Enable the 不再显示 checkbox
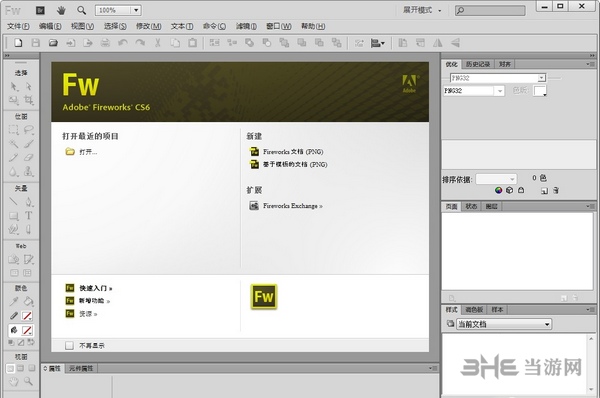600x398 pixels. click(69, 346)
